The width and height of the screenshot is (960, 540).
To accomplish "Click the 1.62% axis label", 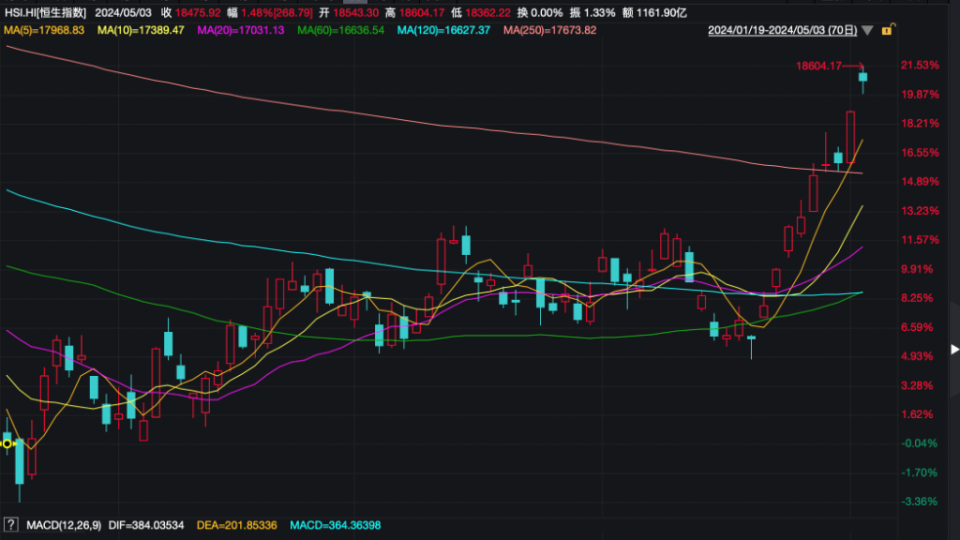I will pos(917,414).
